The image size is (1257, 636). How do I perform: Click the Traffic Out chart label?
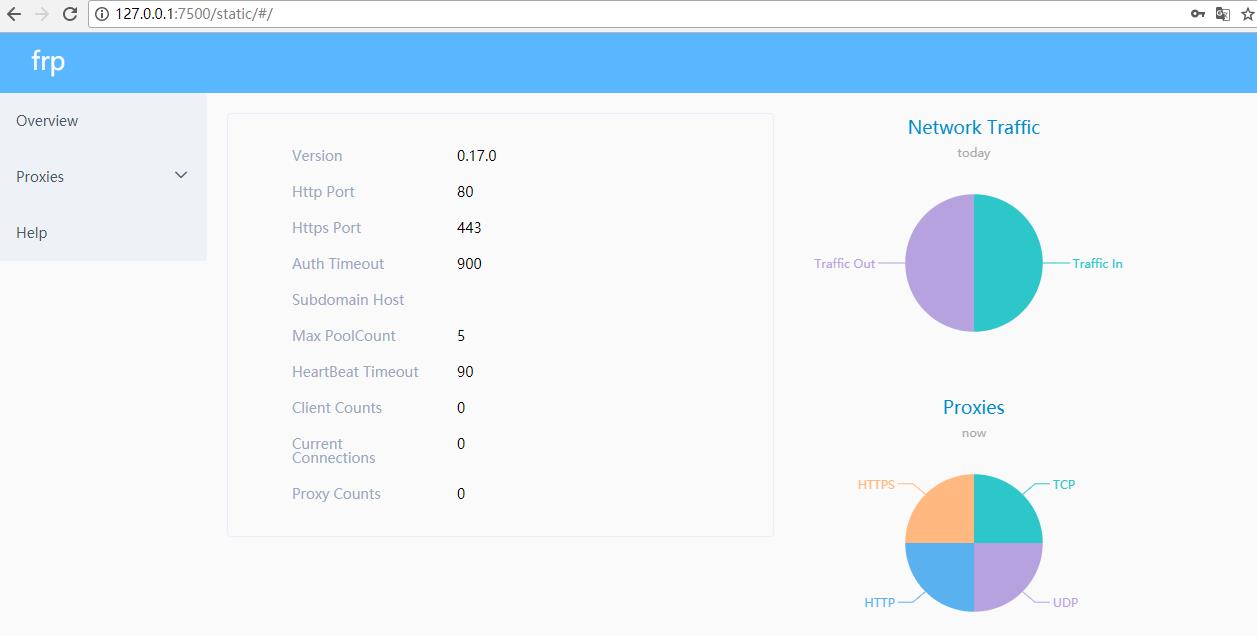point(844,264)
